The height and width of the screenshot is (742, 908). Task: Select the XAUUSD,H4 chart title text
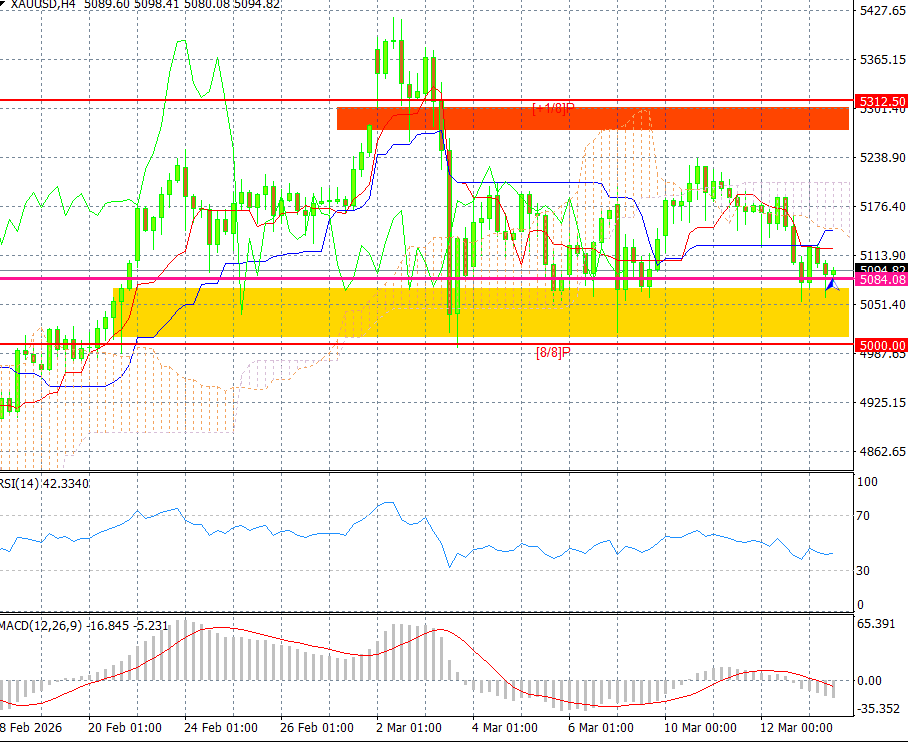43,5
